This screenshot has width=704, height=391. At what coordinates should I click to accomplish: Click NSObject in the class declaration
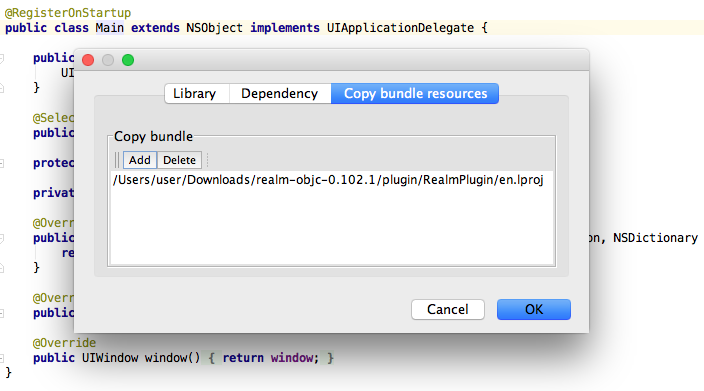[214, 28]
